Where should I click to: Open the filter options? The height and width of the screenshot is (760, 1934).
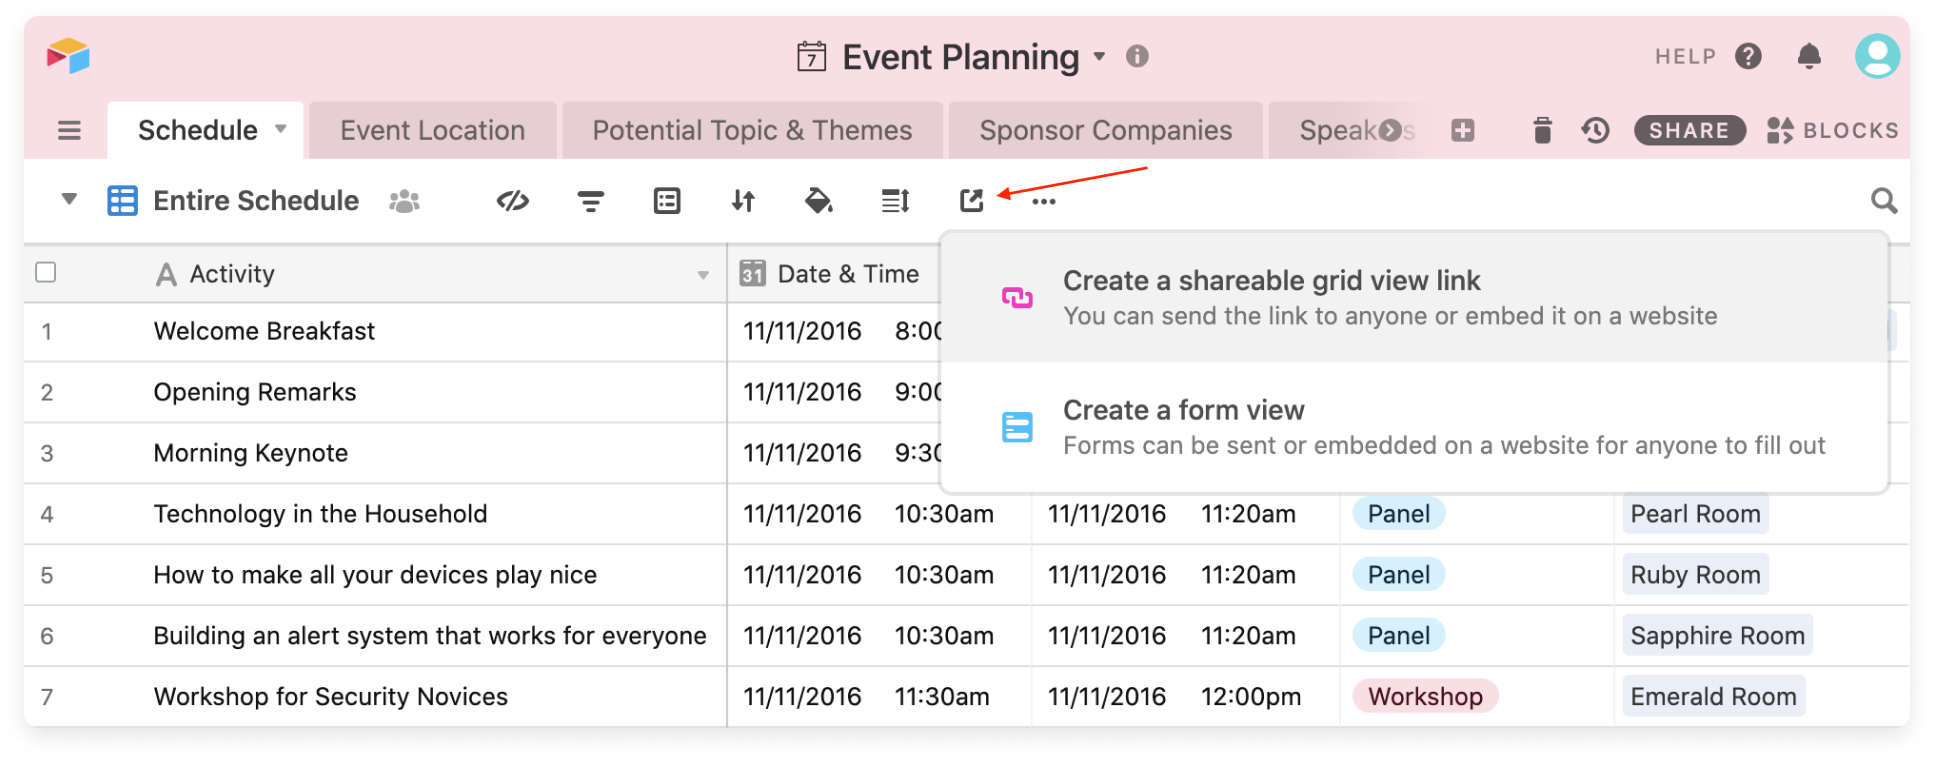590,200
